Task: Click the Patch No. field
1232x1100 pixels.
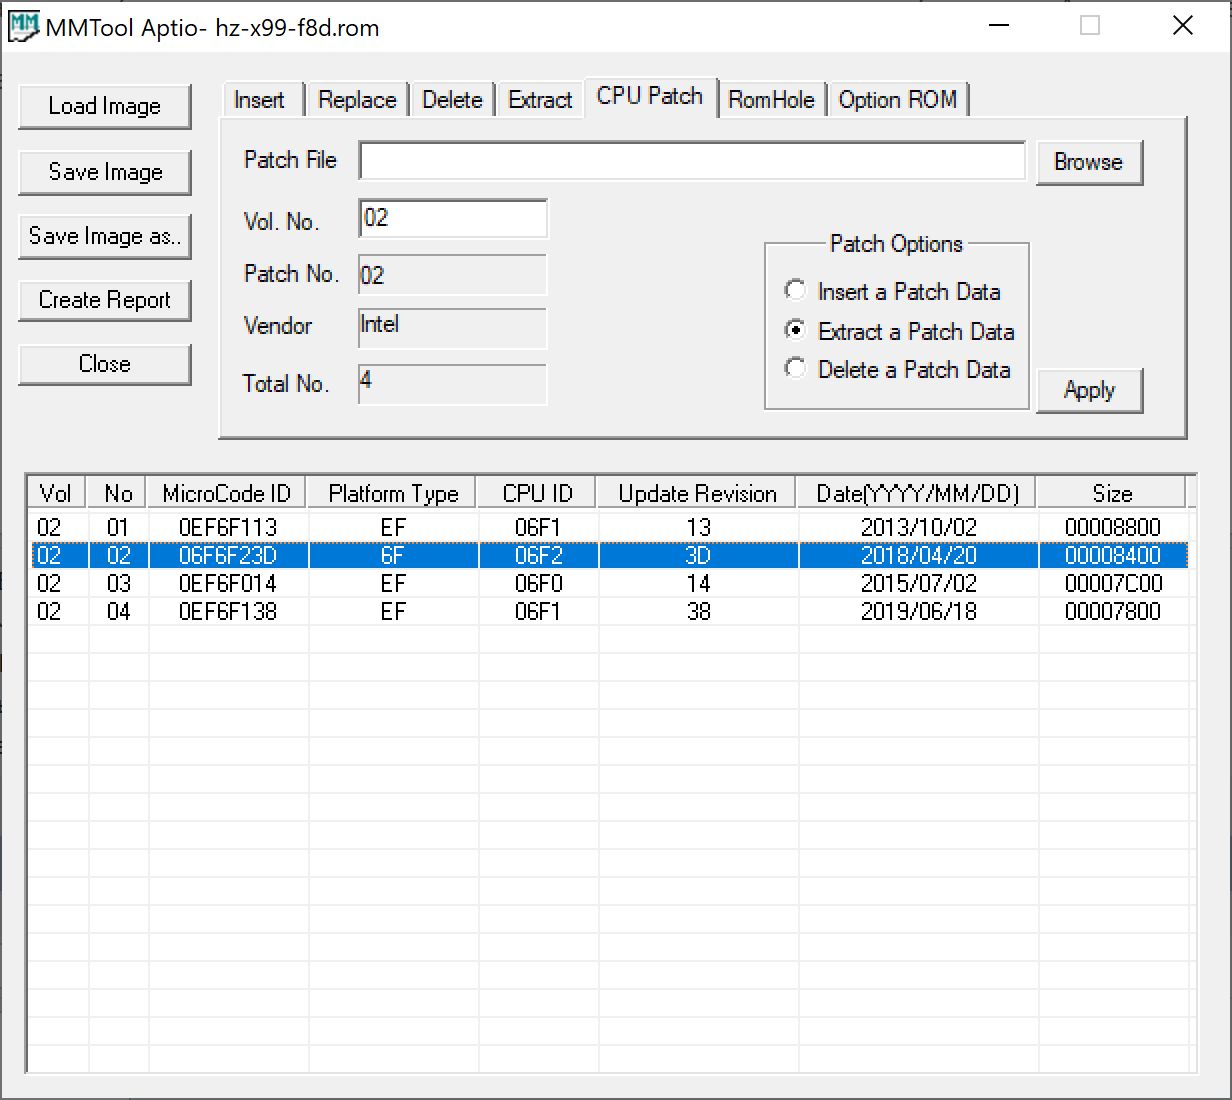Action: [453, 275]
